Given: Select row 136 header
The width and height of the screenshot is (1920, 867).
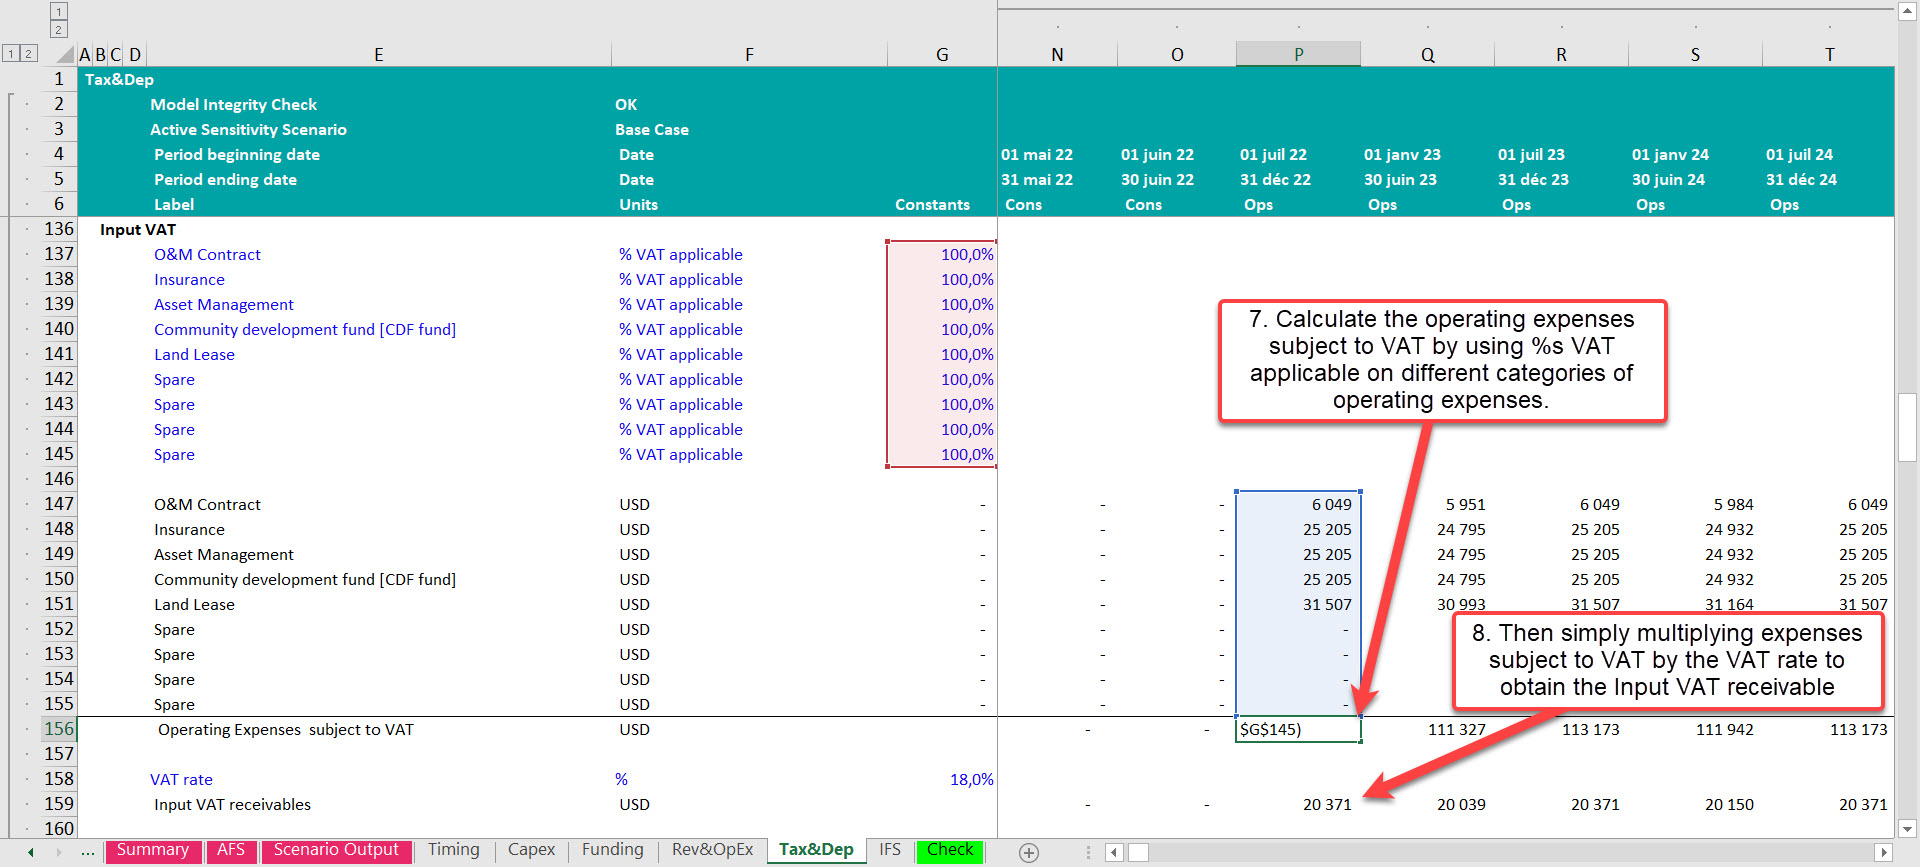Looking at the screenshot, I should point(59,229).
